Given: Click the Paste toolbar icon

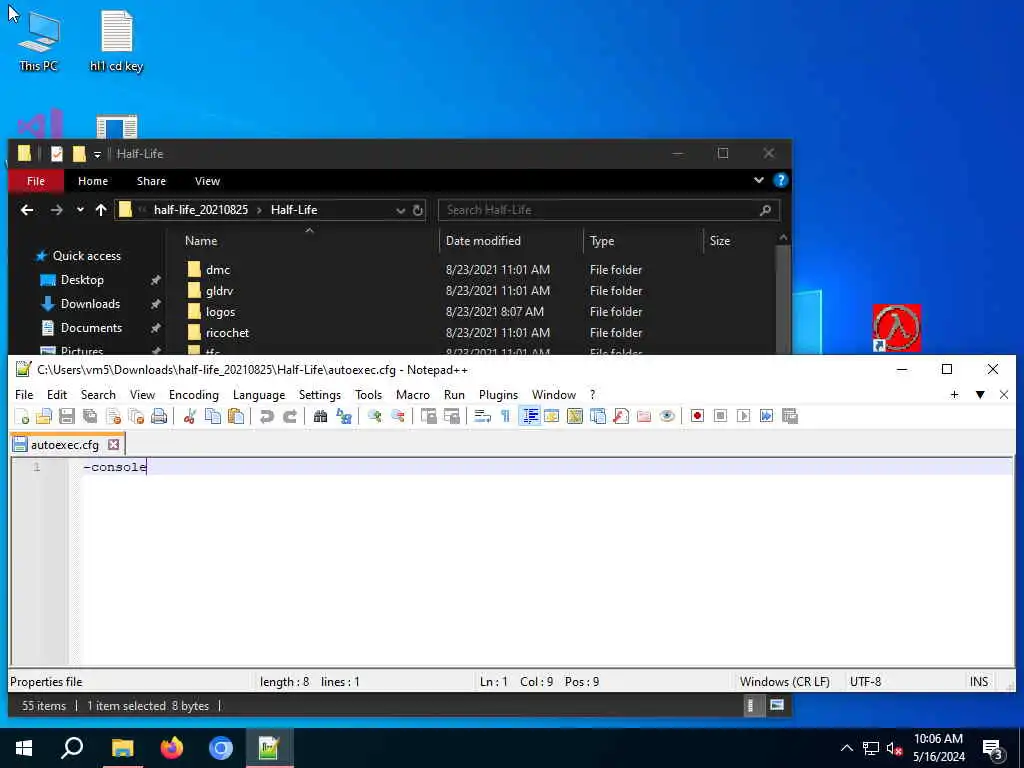Looking at the screenshot, I should pos(236,416).
